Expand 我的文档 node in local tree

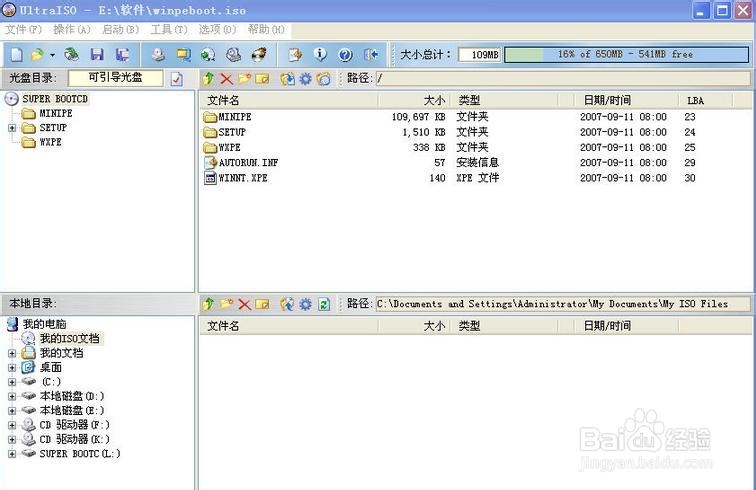click(12, 353)
